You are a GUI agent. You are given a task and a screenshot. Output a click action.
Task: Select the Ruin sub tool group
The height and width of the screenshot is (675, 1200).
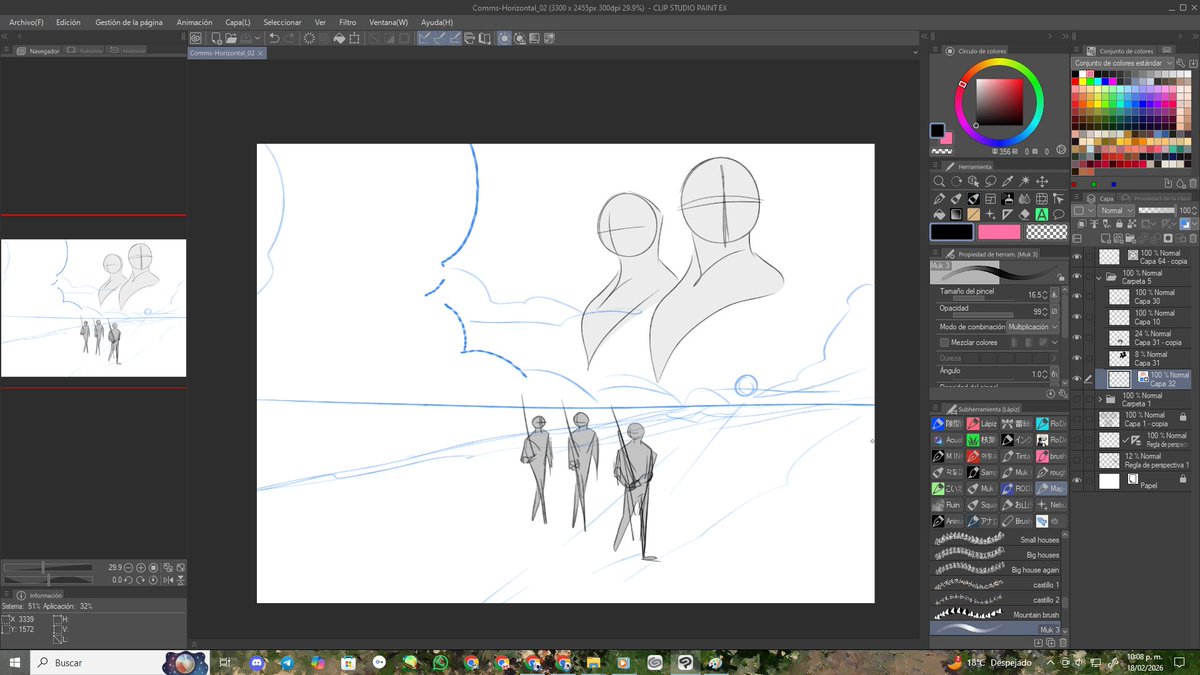[946, 505]
